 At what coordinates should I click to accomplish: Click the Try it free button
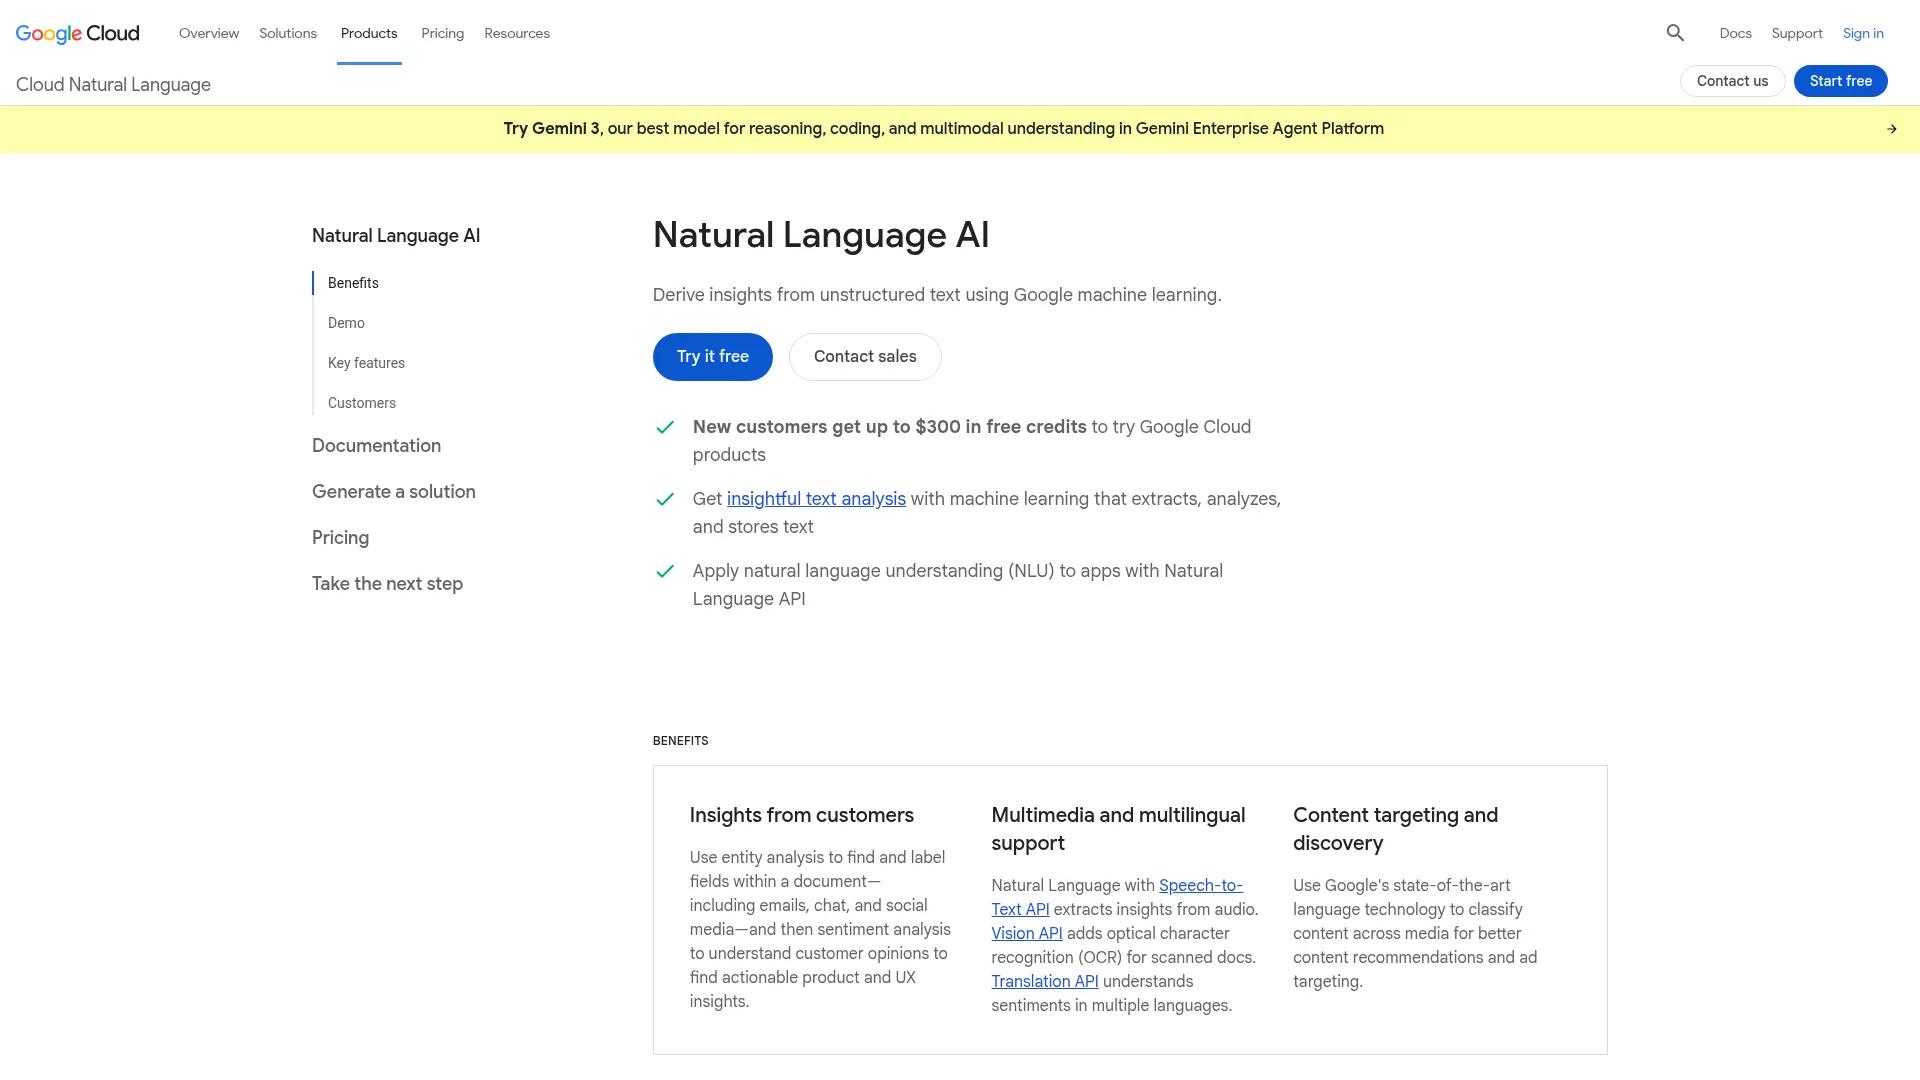713,357
